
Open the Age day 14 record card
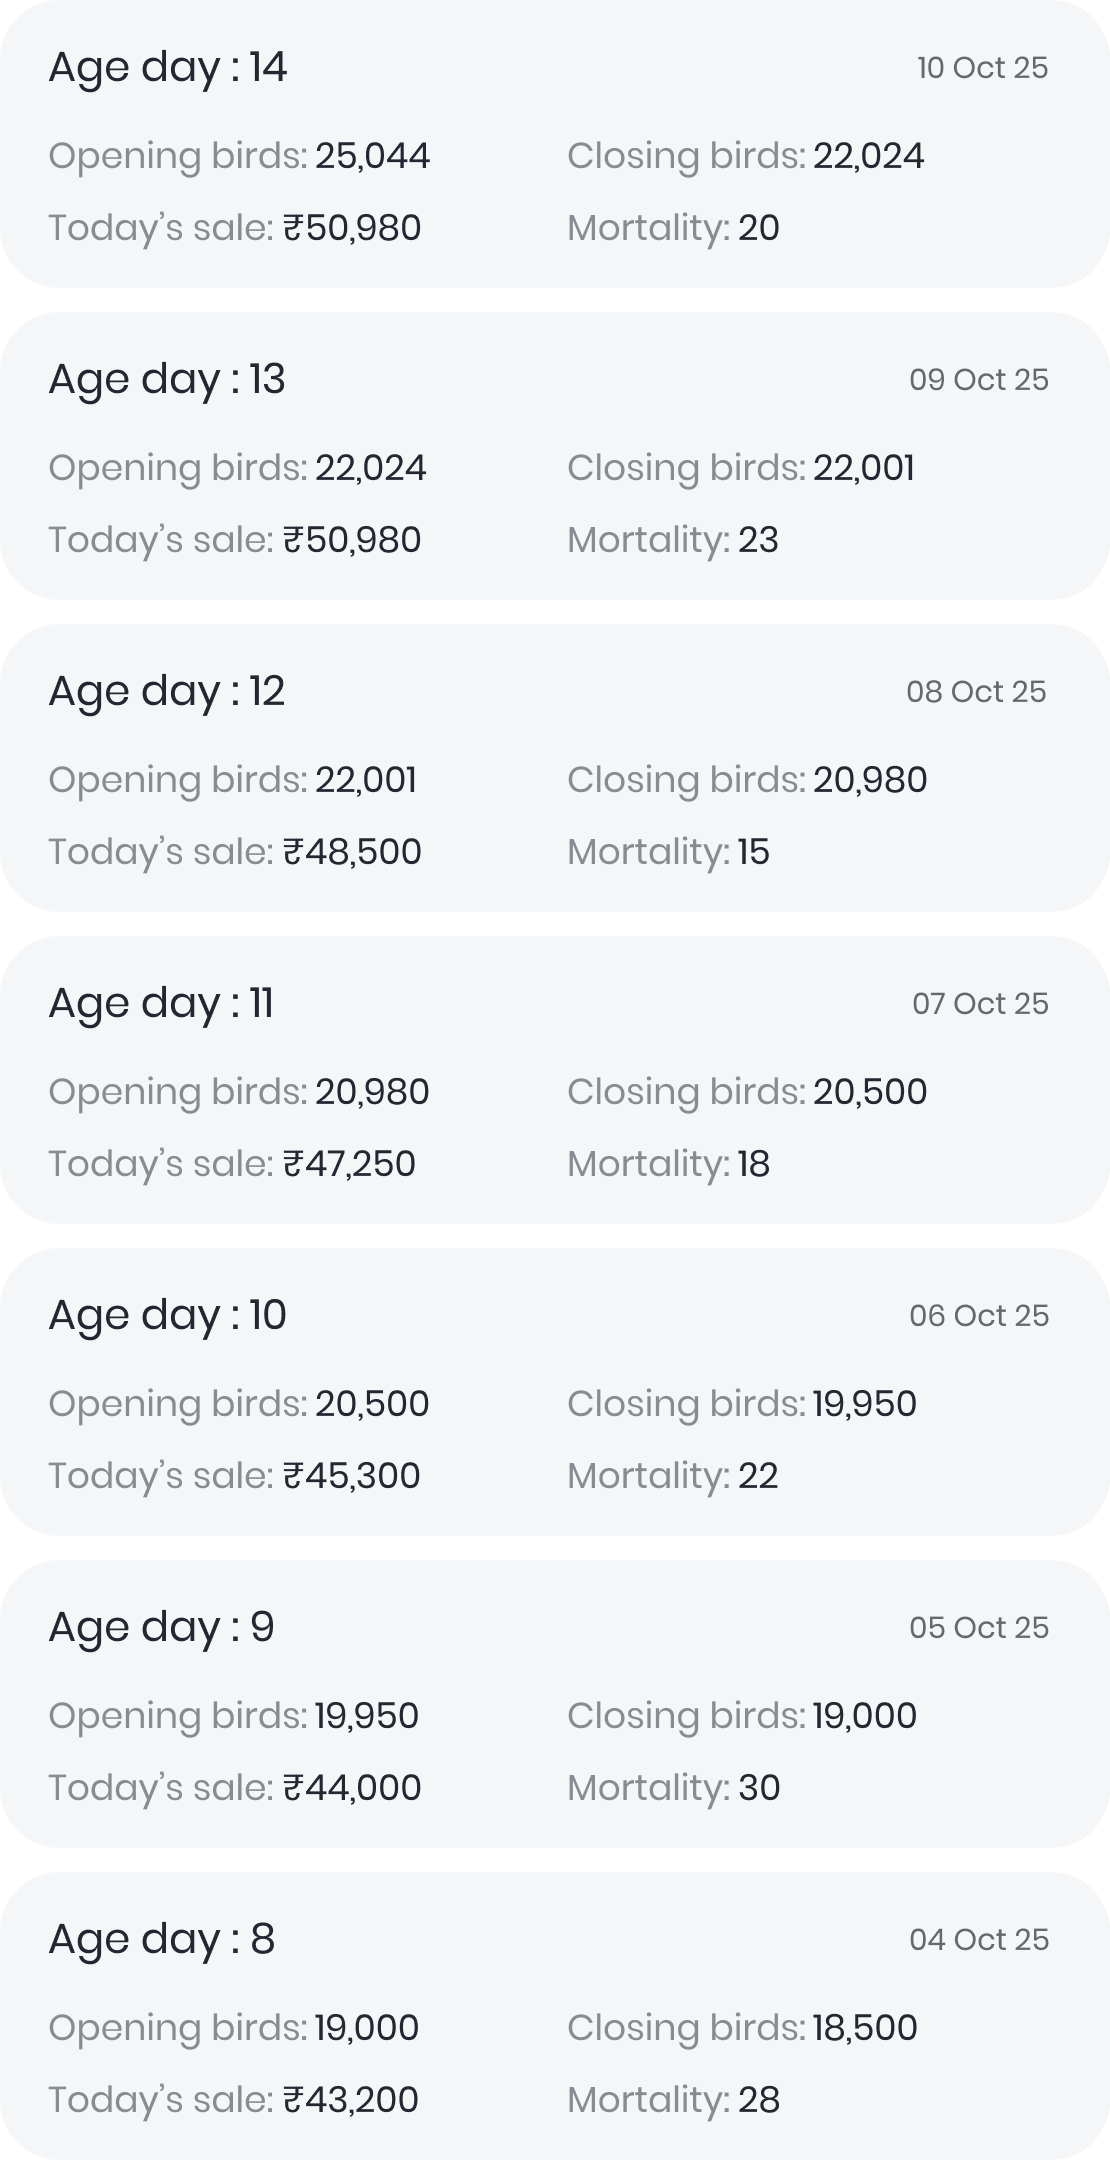(x=168, y=68)
